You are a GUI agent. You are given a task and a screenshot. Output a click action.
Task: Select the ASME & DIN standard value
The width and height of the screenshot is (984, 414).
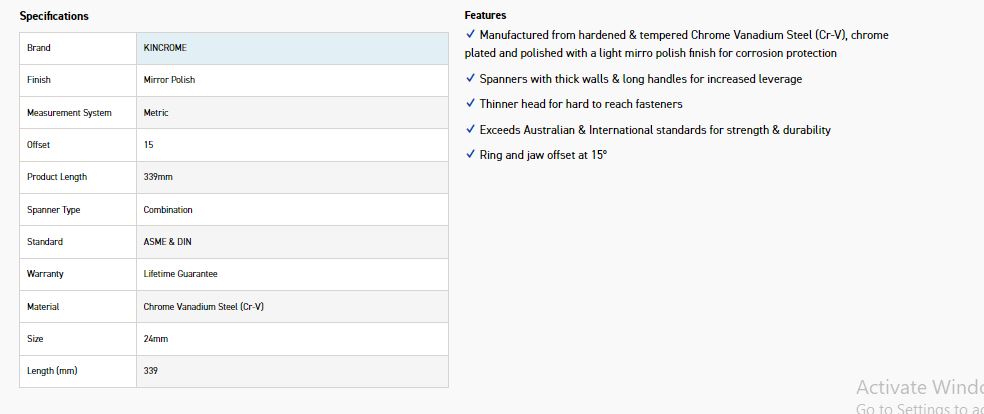point(168,242)
